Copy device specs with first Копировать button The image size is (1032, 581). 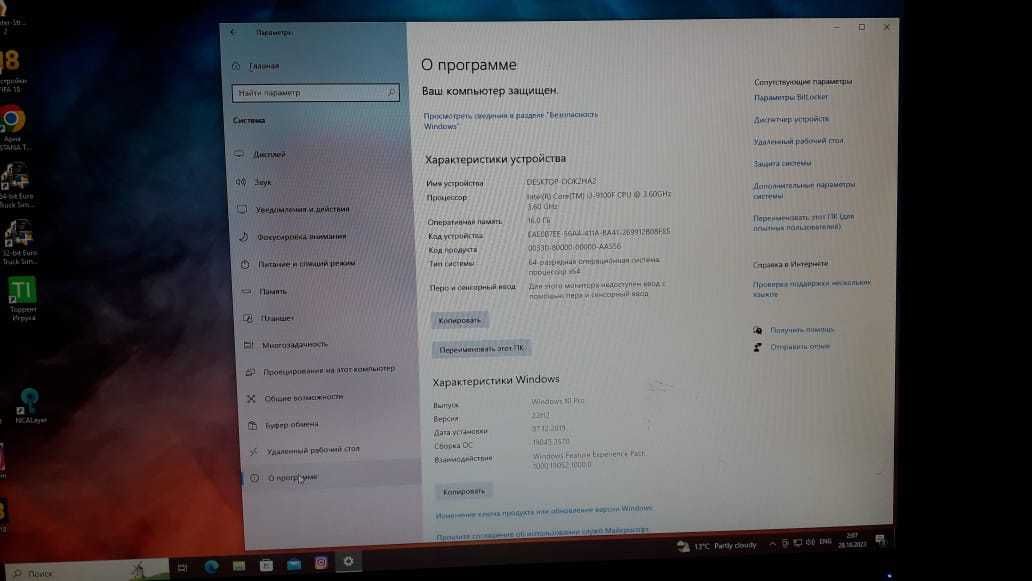(x=459, y=320)
